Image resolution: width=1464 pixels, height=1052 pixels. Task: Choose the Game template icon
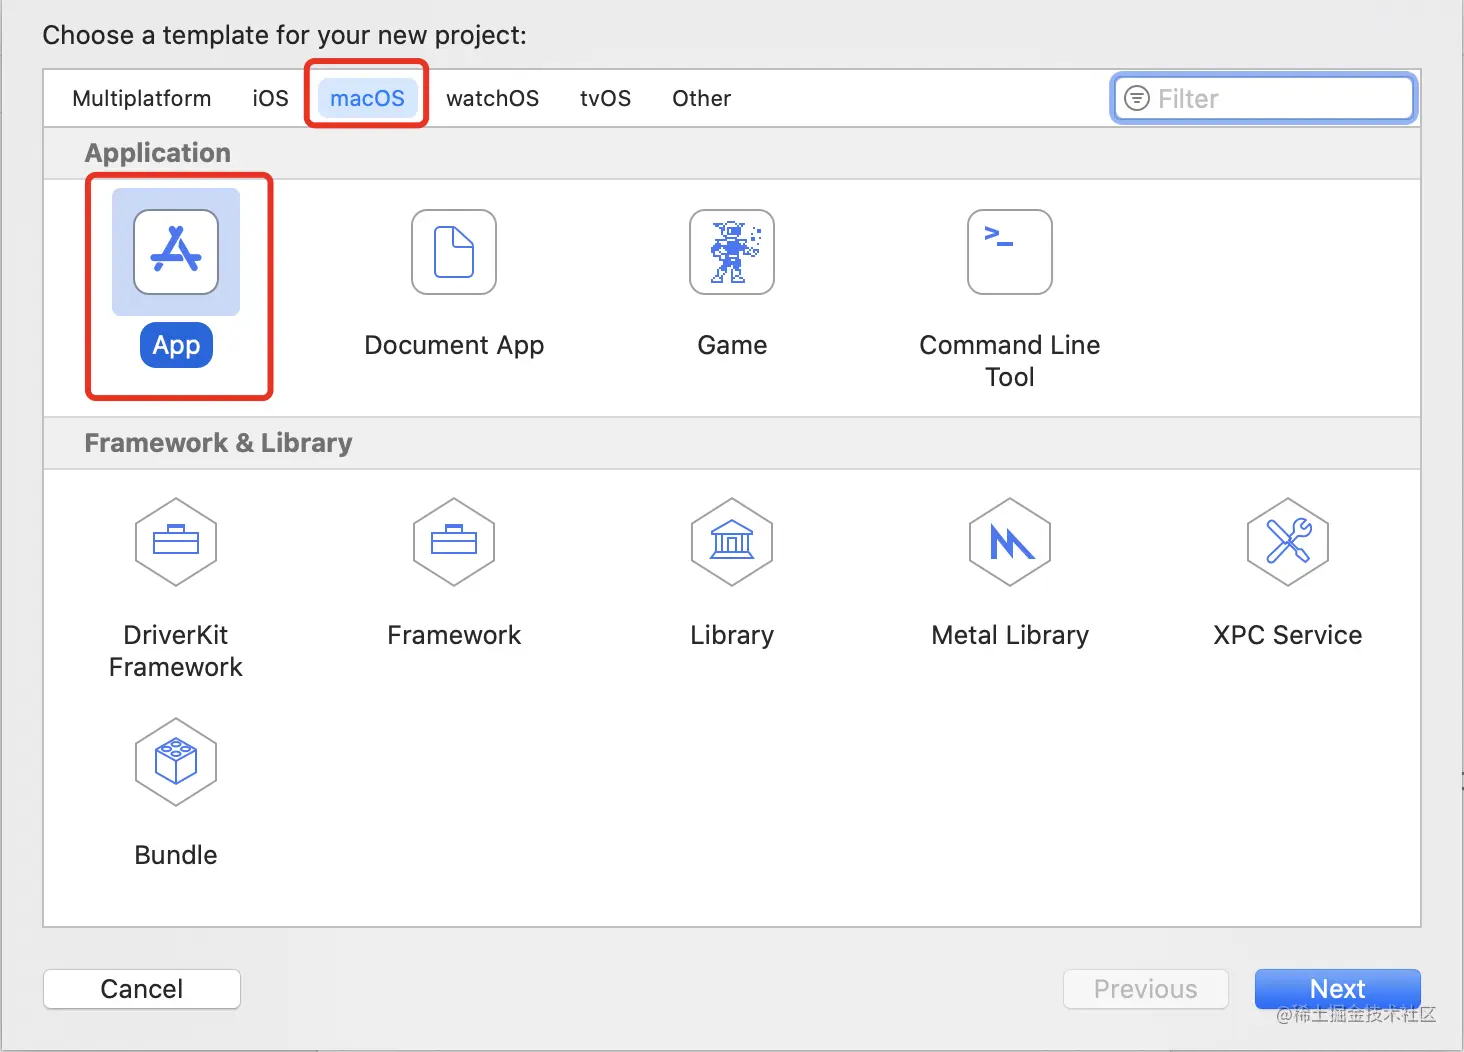(732, 252)
